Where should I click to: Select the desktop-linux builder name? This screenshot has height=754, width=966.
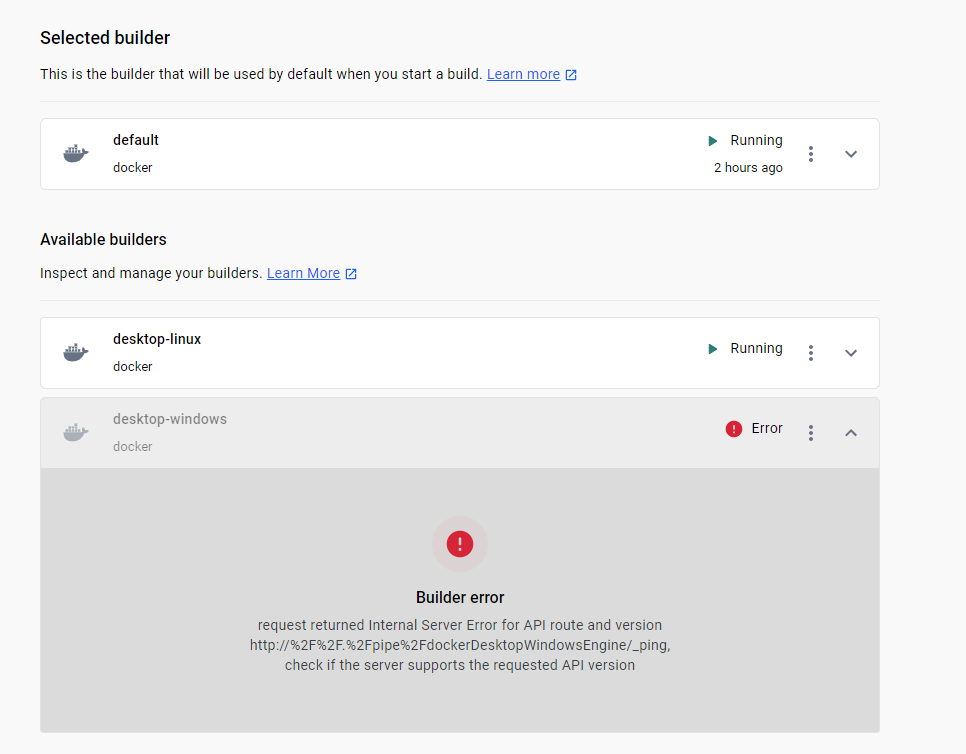tap(157, 339)
